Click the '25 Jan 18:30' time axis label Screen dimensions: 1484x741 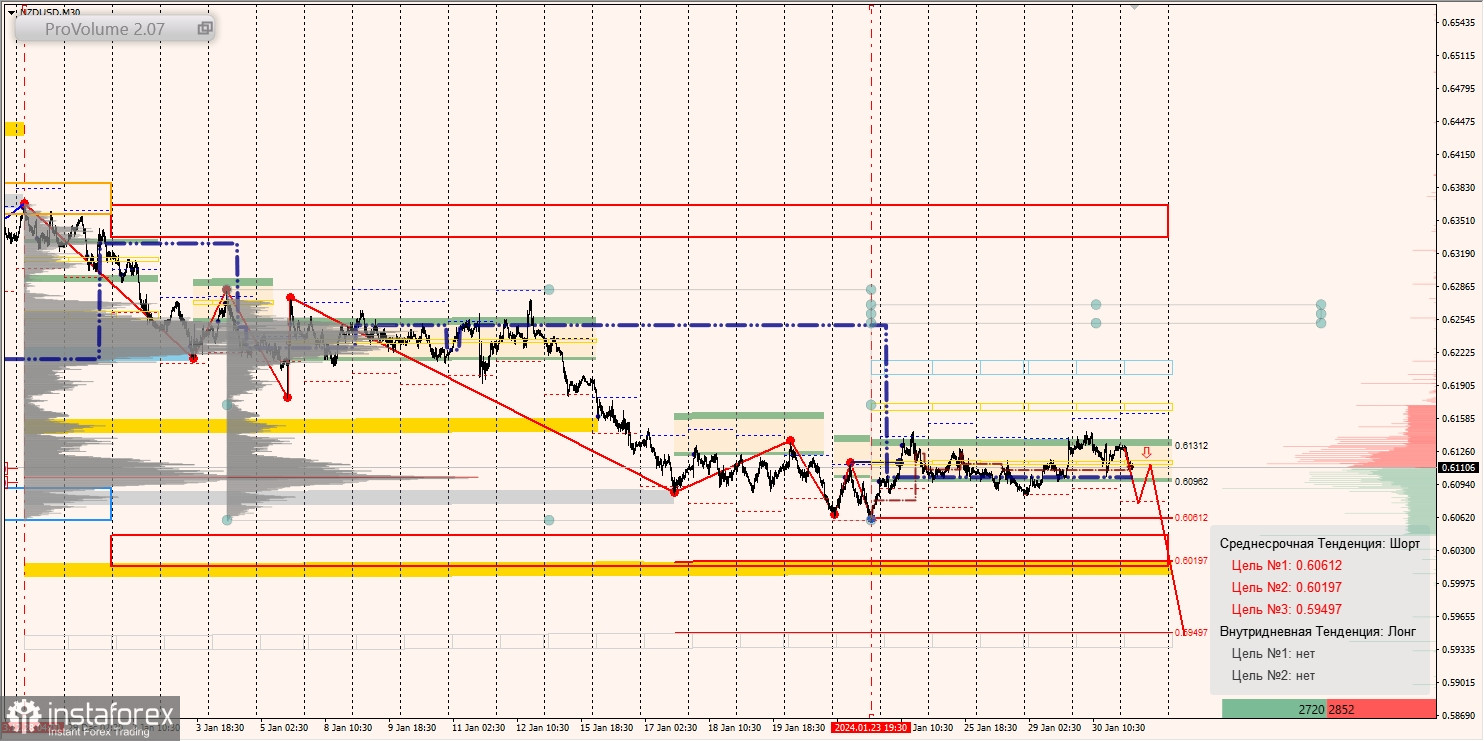tap(989, 727)
